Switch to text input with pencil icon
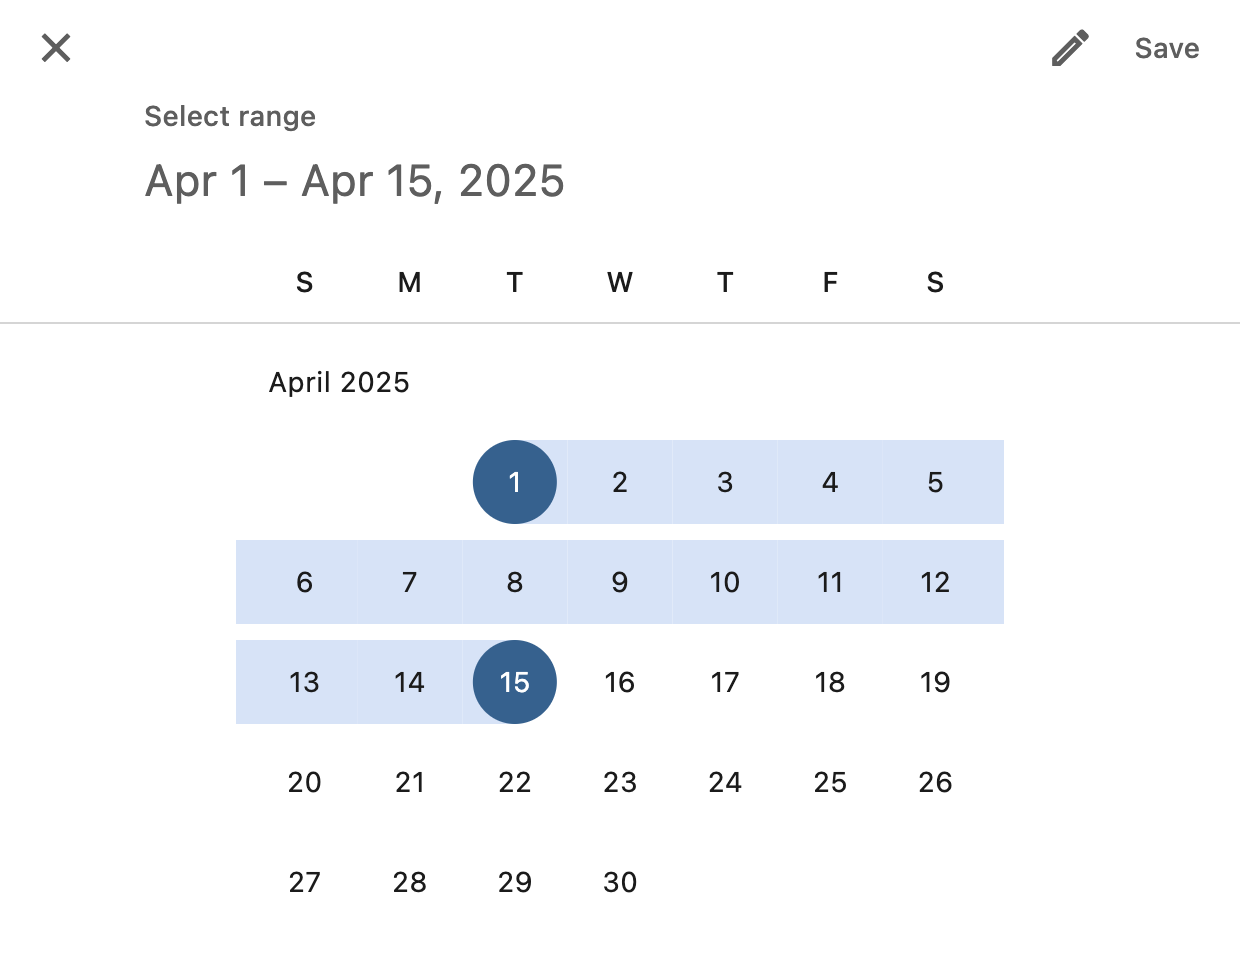The height and width of the screenshot is (960, 1240). pos(1070,48)
